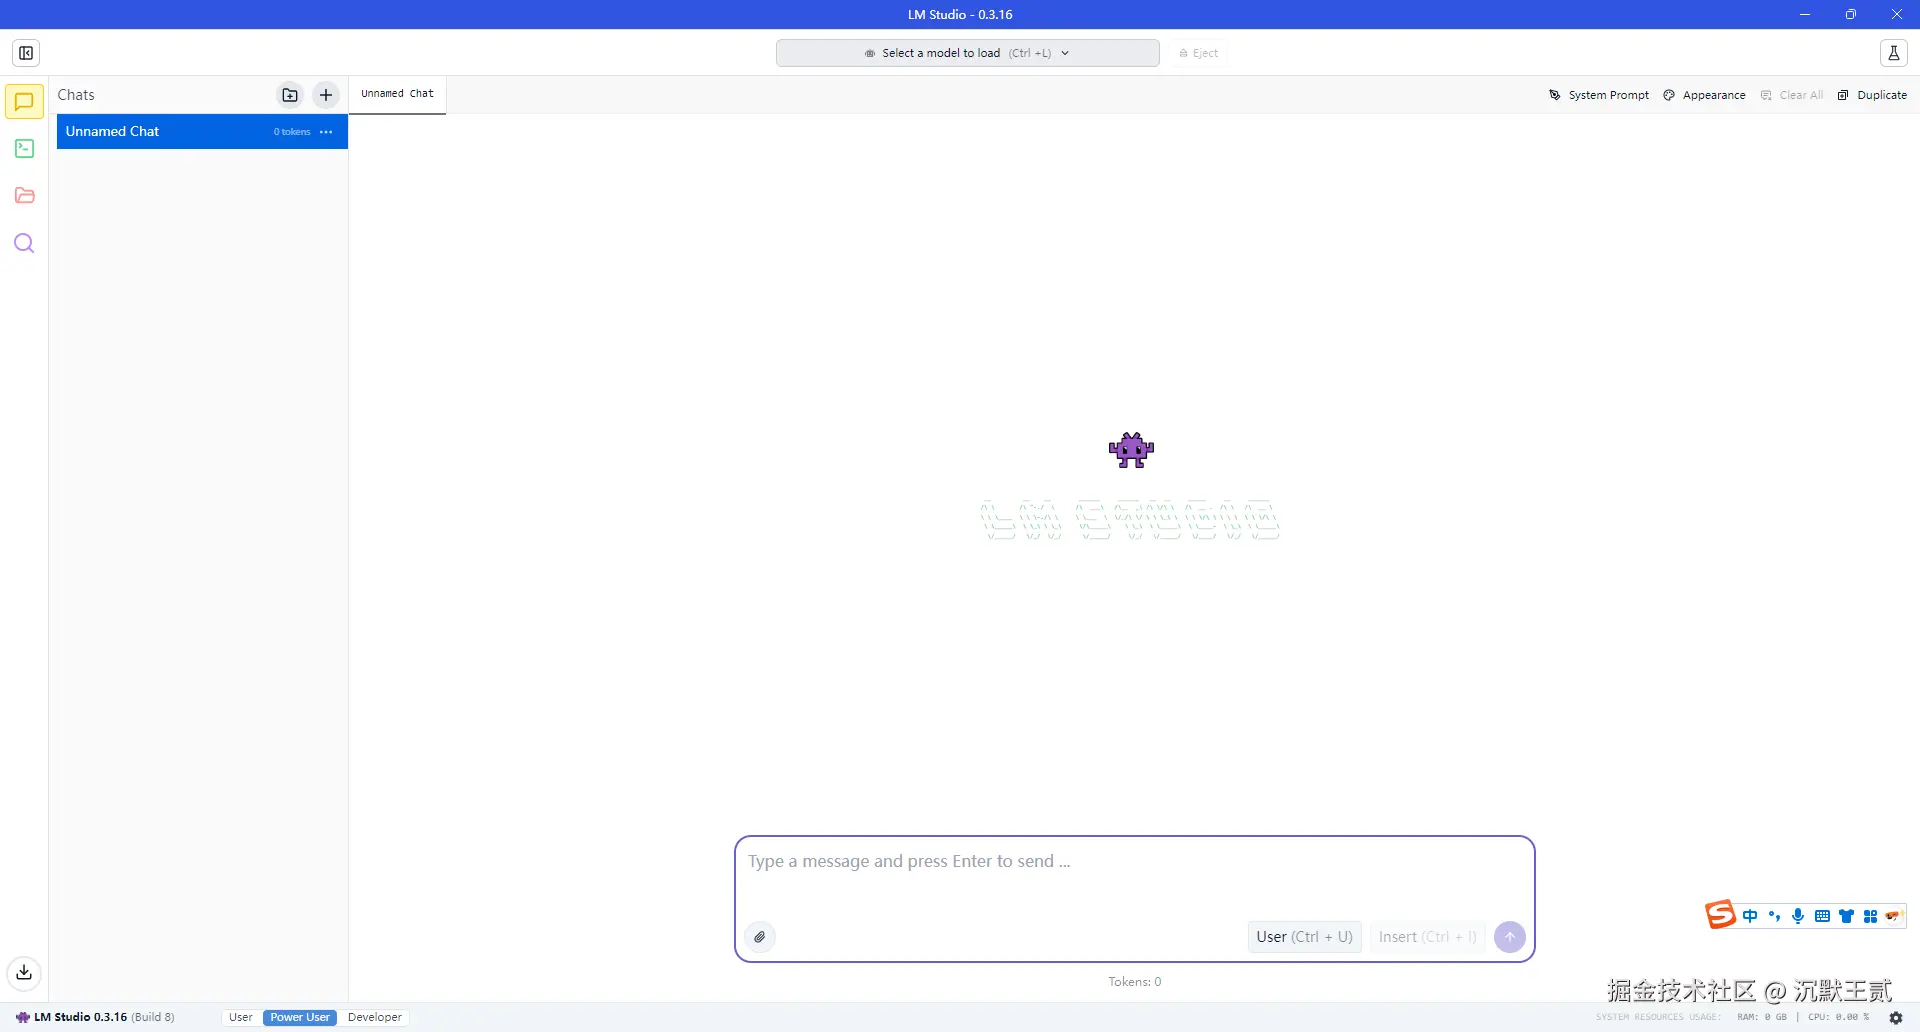Toggle Sogou Chinese input mode
The width and height of the screenshot is (1920, 1032).
1750,916
